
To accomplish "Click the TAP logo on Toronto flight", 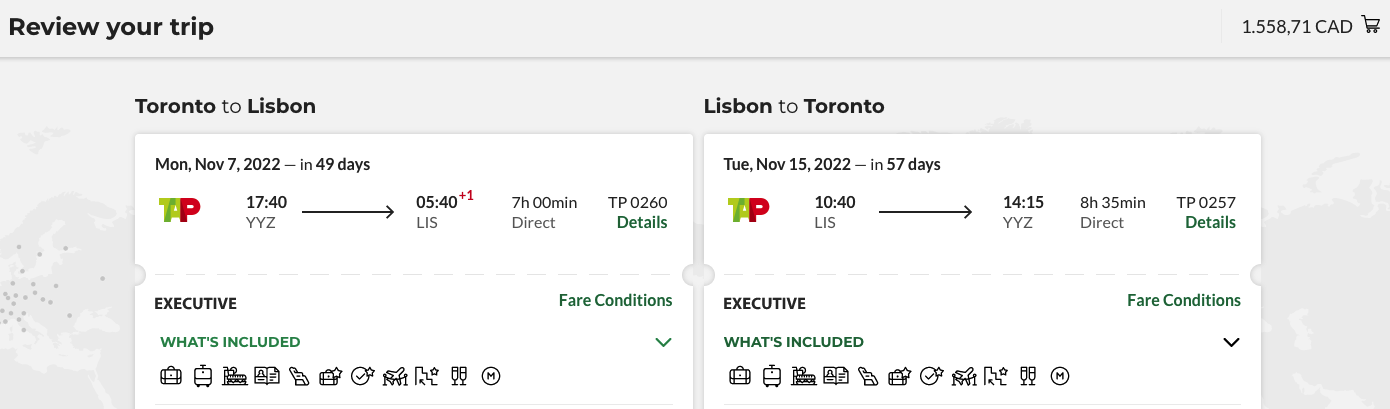I will pyautogui.click(x=180, y=210).
